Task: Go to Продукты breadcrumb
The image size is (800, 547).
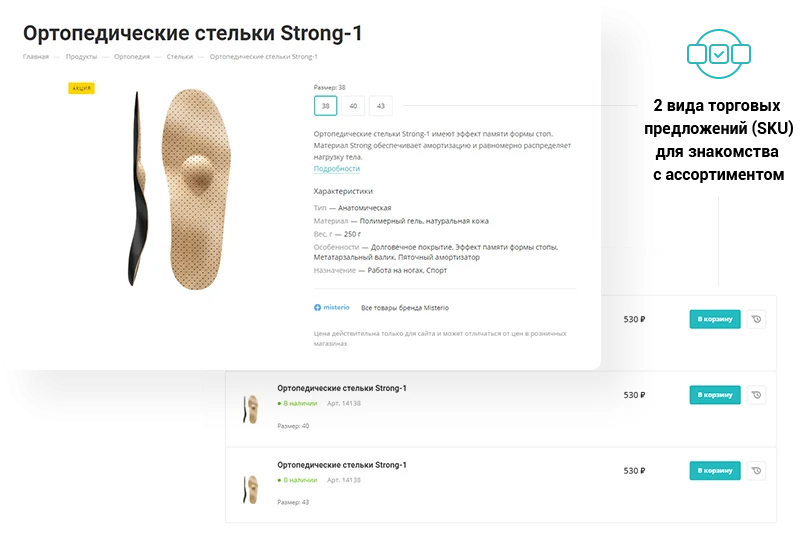Action: pos(81,57)
